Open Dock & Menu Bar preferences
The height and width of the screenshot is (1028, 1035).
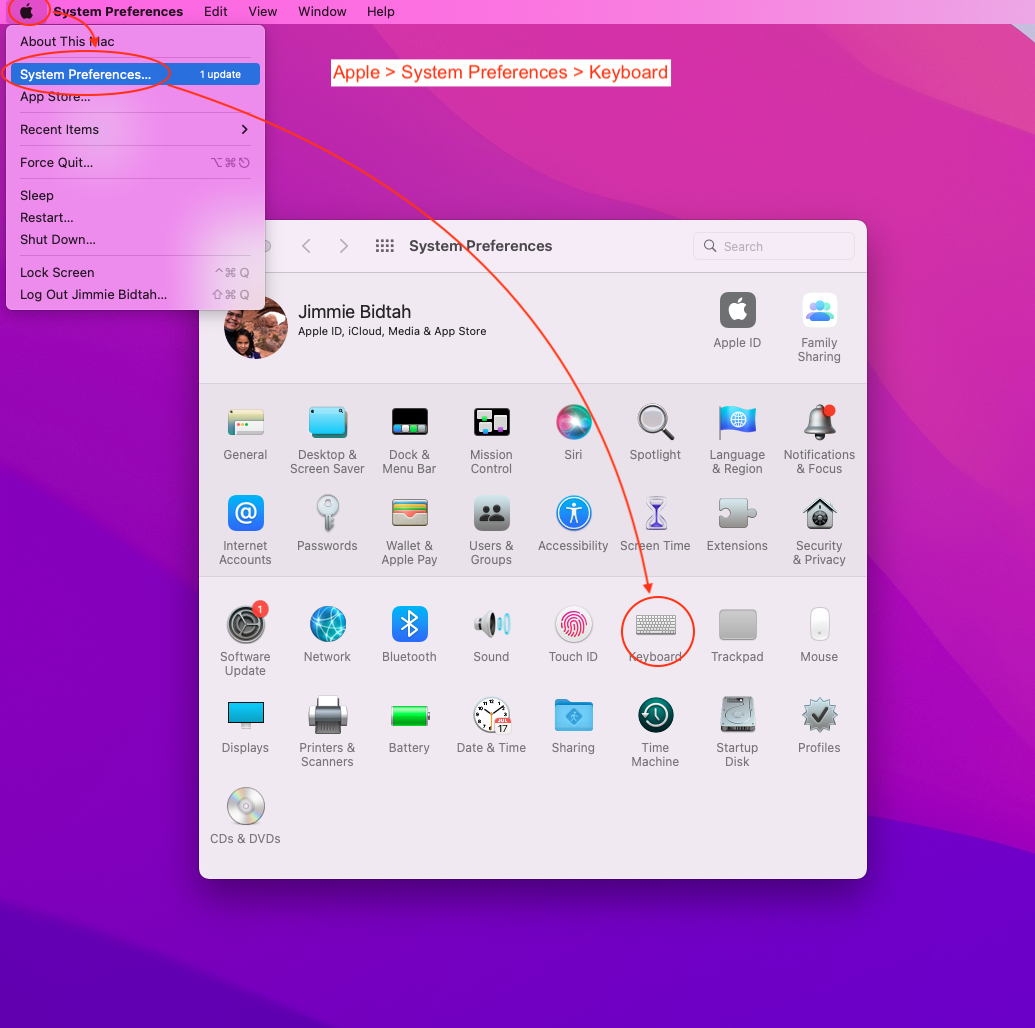tap(409, 440)
